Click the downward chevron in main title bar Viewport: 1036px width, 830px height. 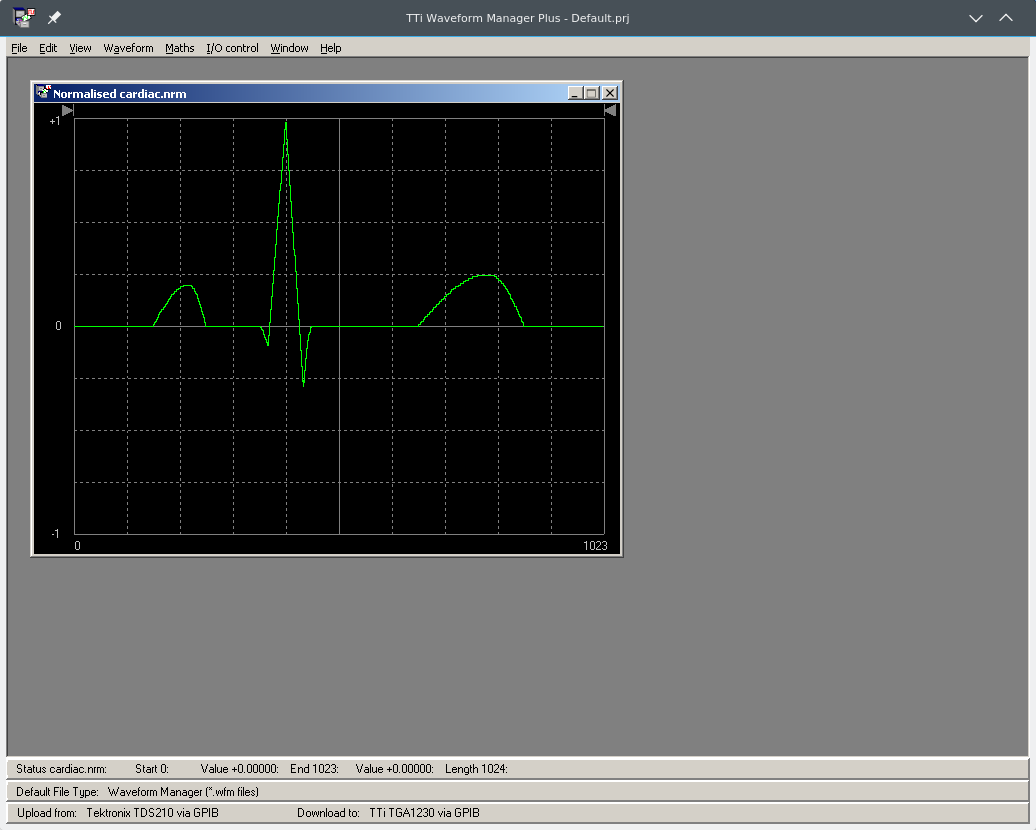point(976,18)
